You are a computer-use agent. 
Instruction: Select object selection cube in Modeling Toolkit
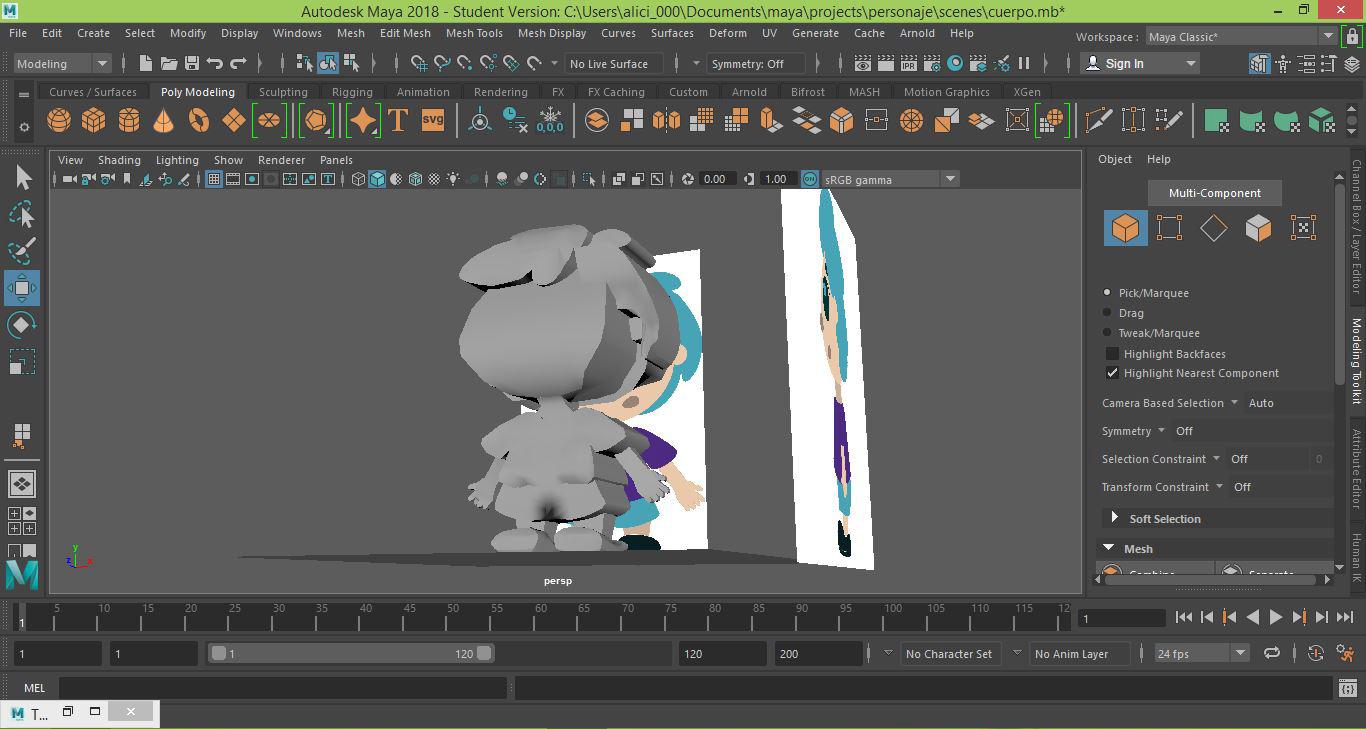point(1125,228)
